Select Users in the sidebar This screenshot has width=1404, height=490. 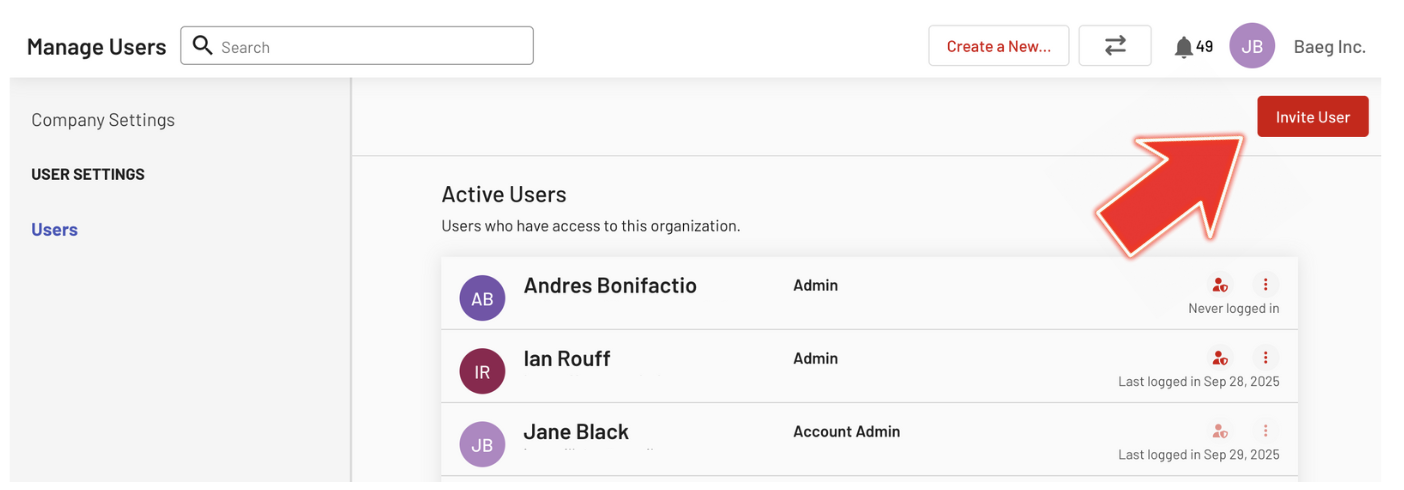pyautogui.click(x=54, y=230)
